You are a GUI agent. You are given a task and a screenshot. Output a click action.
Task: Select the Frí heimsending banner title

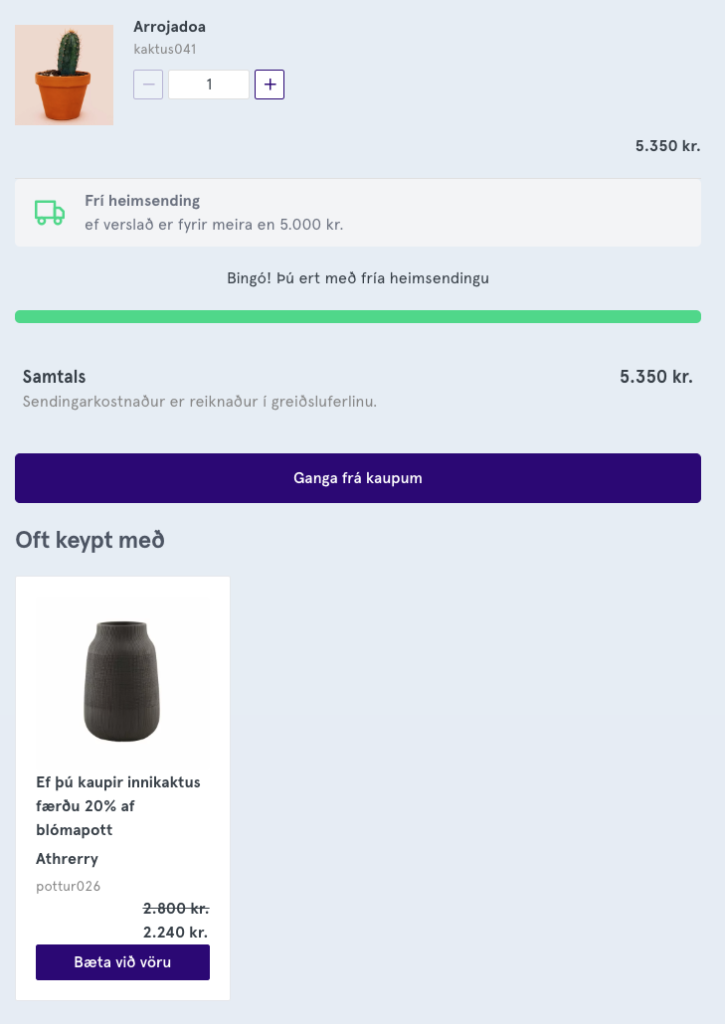[x=142, y=201]
